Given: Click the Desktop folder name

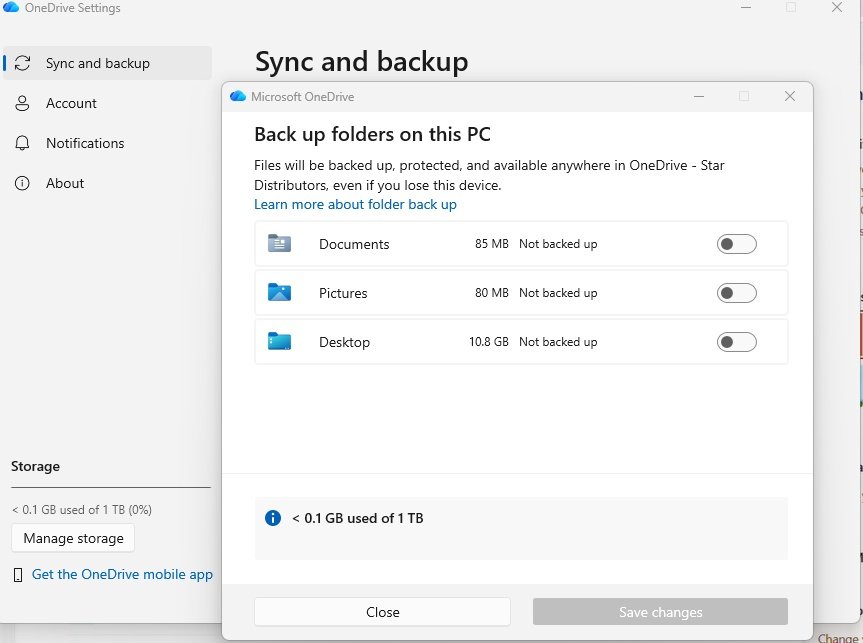Looking at the screenshot, I should click(x=345, y=342).
